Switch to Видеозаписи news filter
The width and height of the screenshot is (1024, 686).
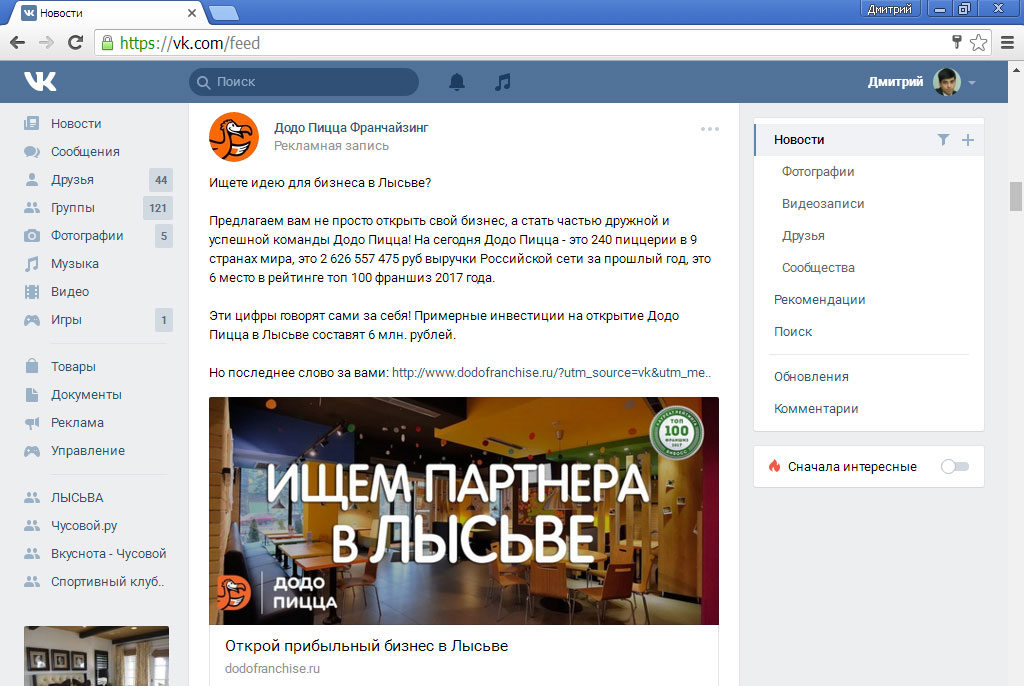tap(823, 204)
